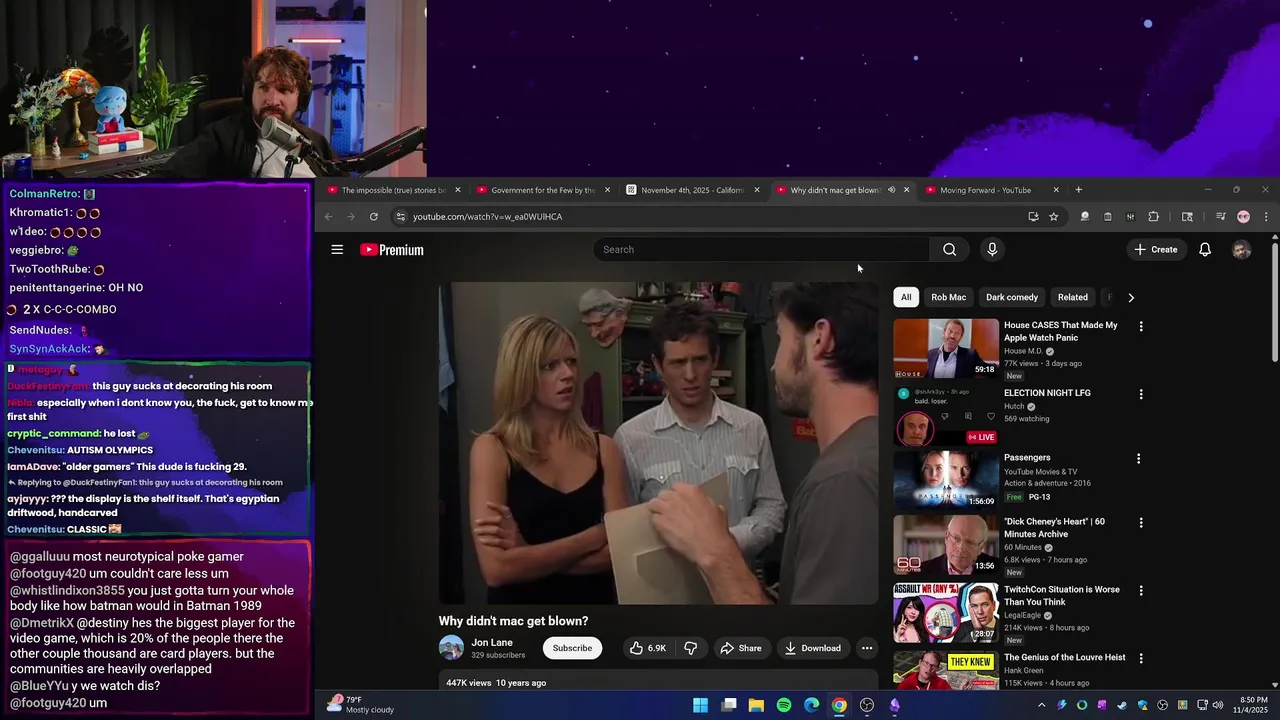Go to YouTube Premium home logo
1280x720 pixels.
[x=392, y=250]
